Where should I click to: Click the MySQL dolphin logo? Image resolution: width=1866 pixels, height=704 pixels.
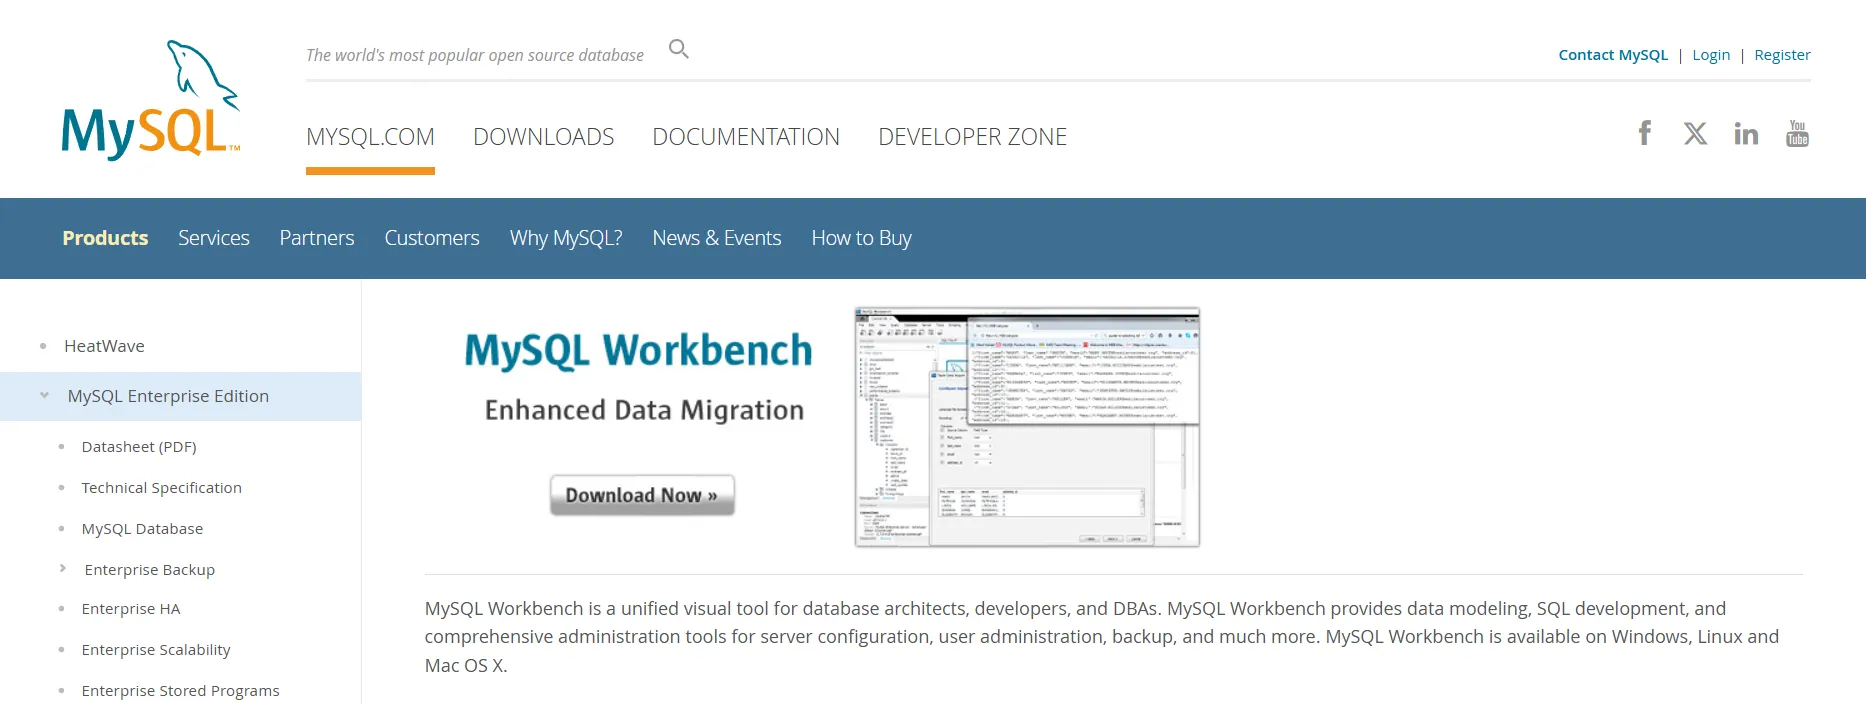click(151, 100)
